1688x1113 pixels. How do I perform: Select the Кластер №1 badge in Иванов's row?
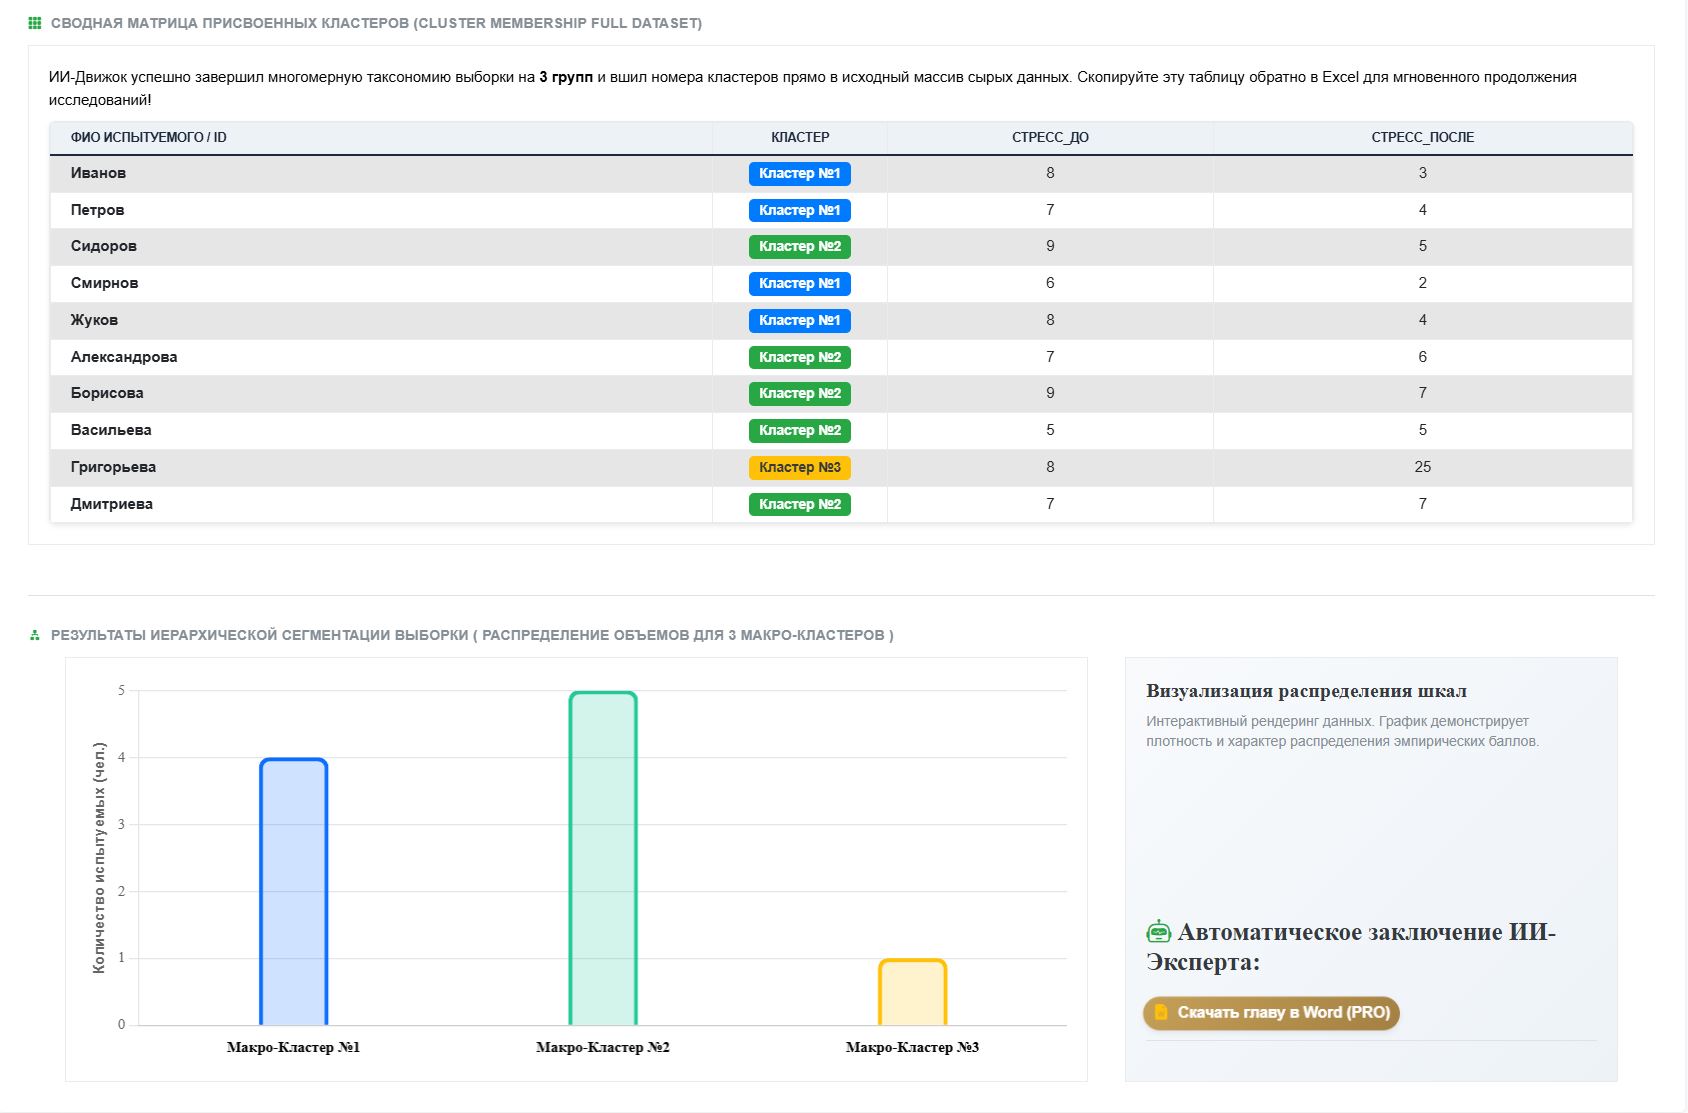pos(800,174)
